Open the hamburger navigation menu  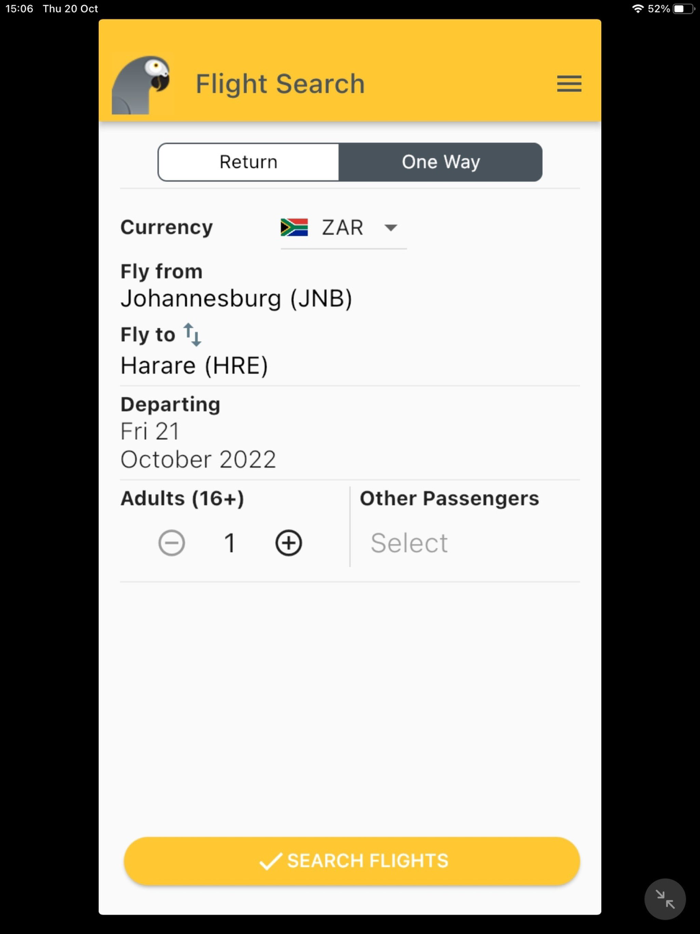[x=569, y=83]
